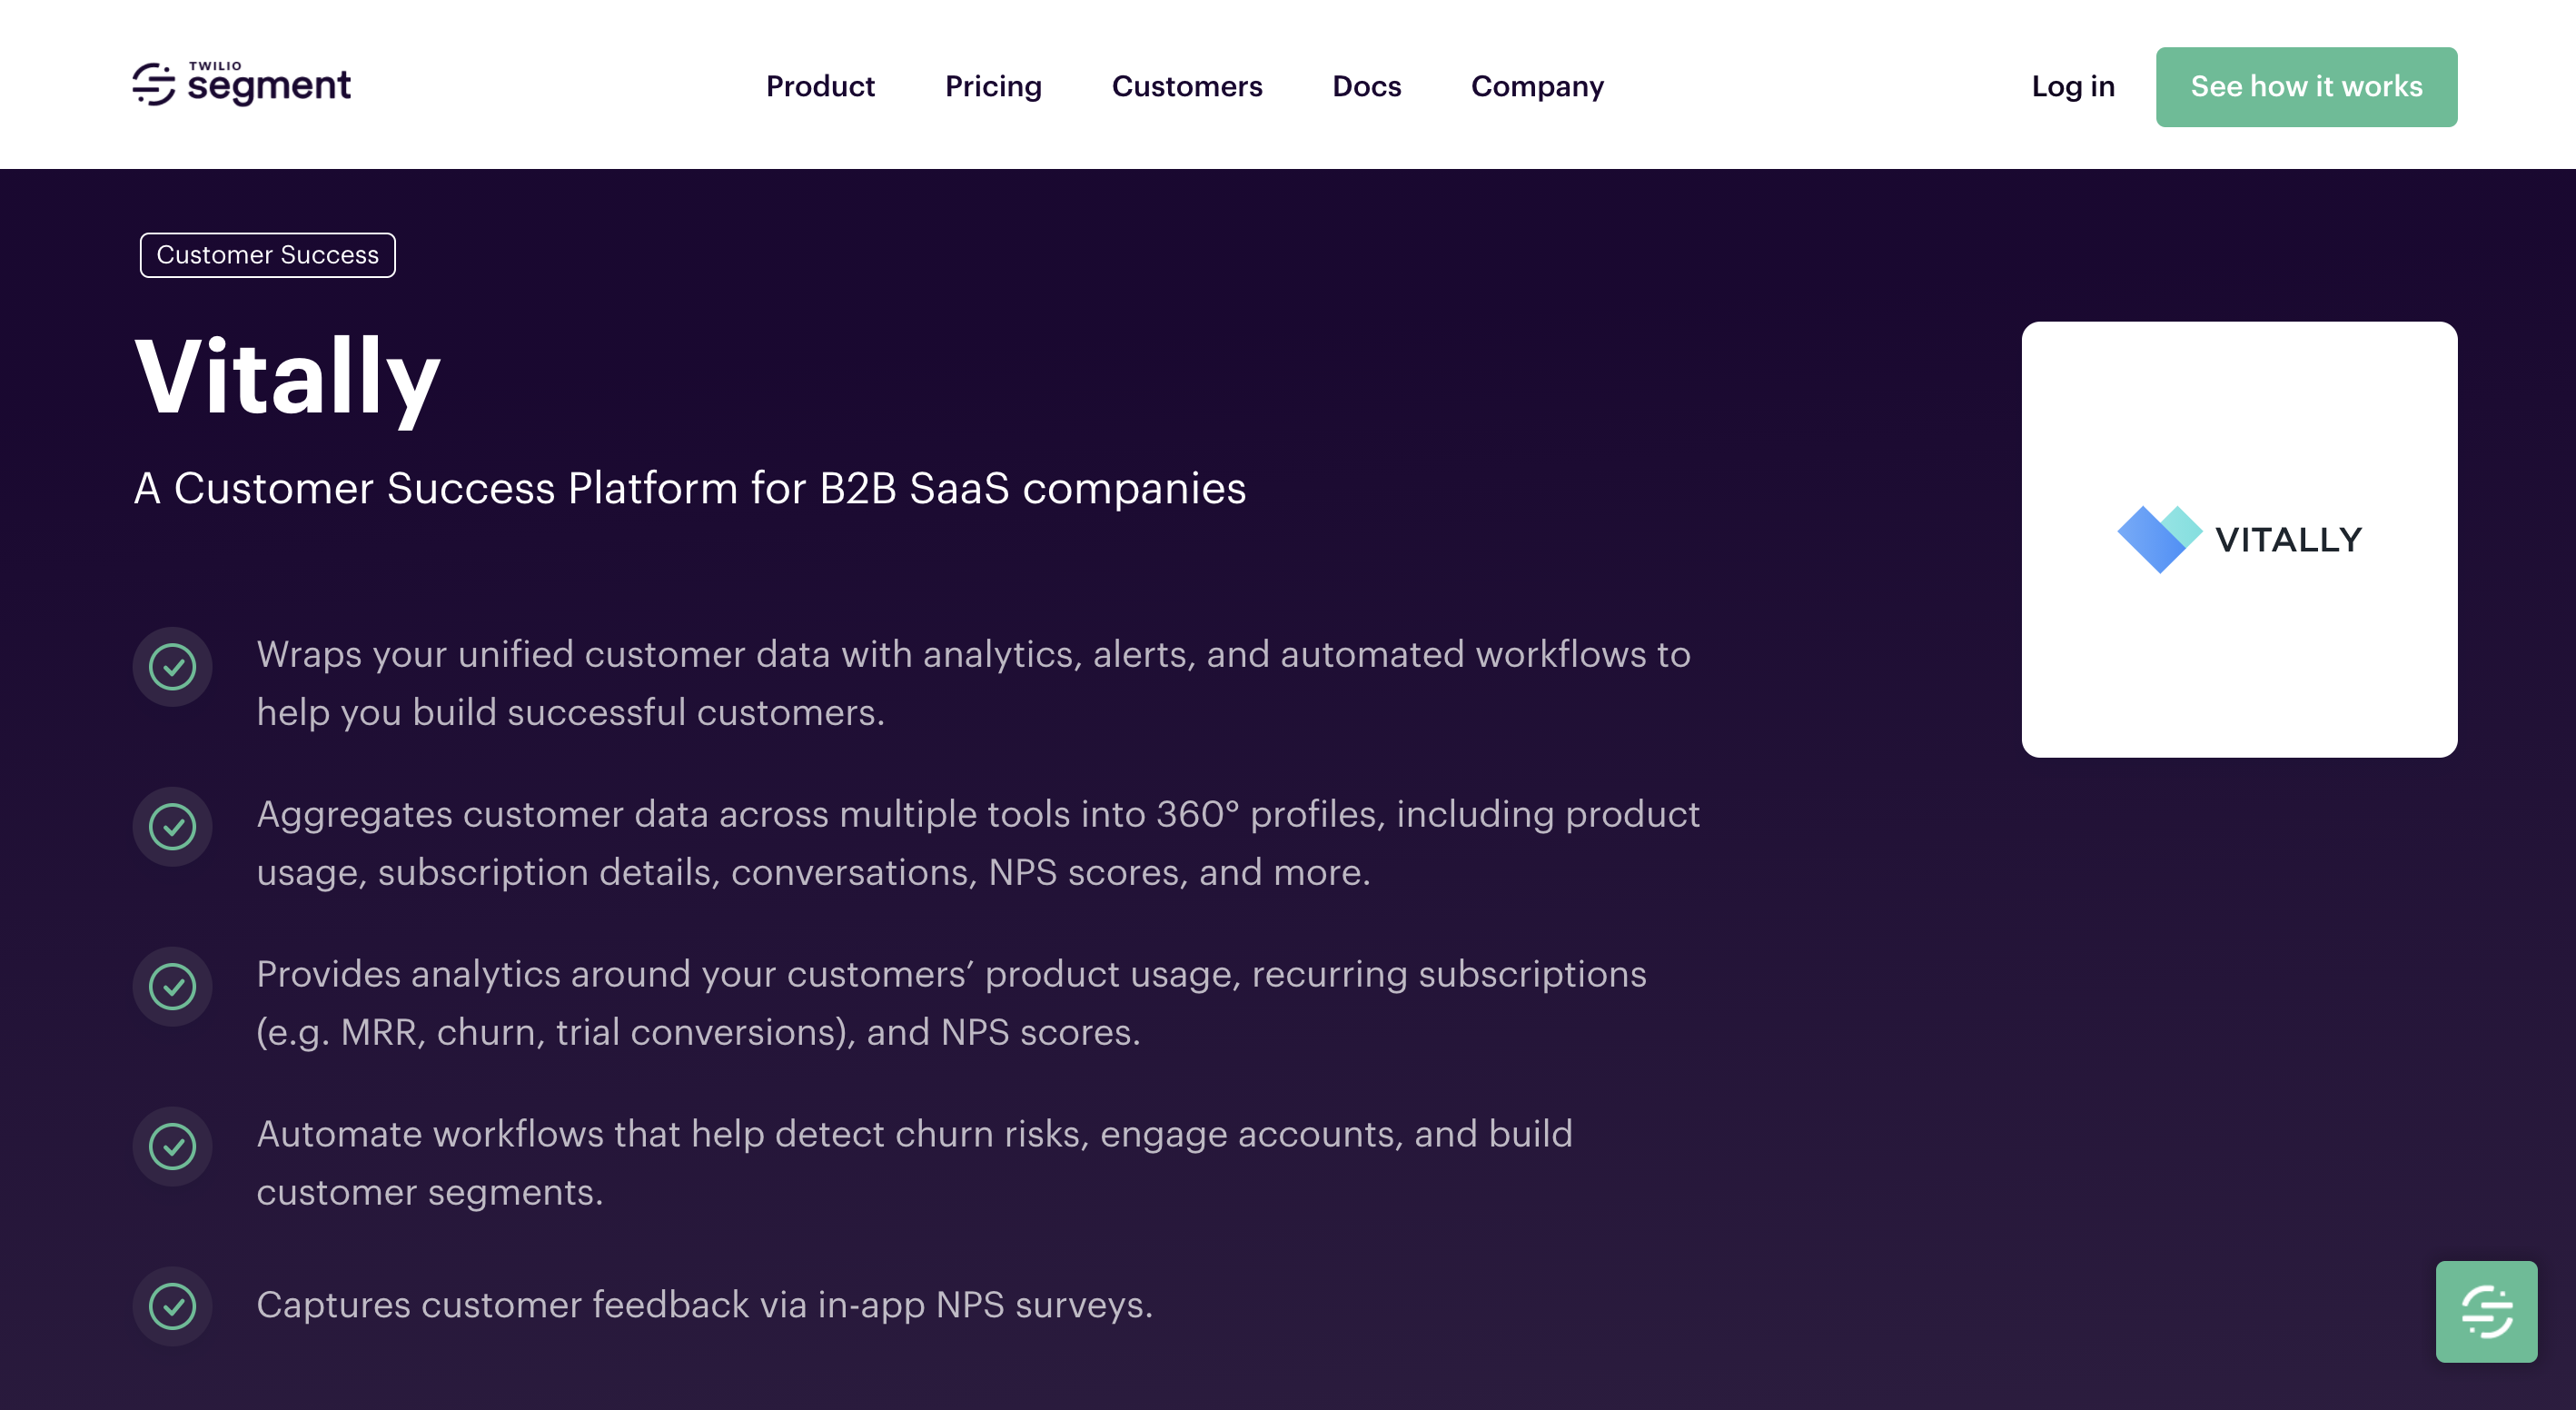Go to the Pricing page
Viewport: 2576px width, 1410px height.
click(993, 87)
